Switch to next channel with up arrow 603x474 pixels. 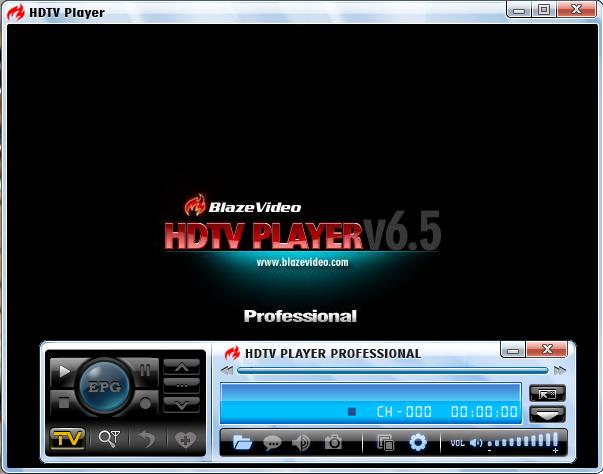click(181, 367)
